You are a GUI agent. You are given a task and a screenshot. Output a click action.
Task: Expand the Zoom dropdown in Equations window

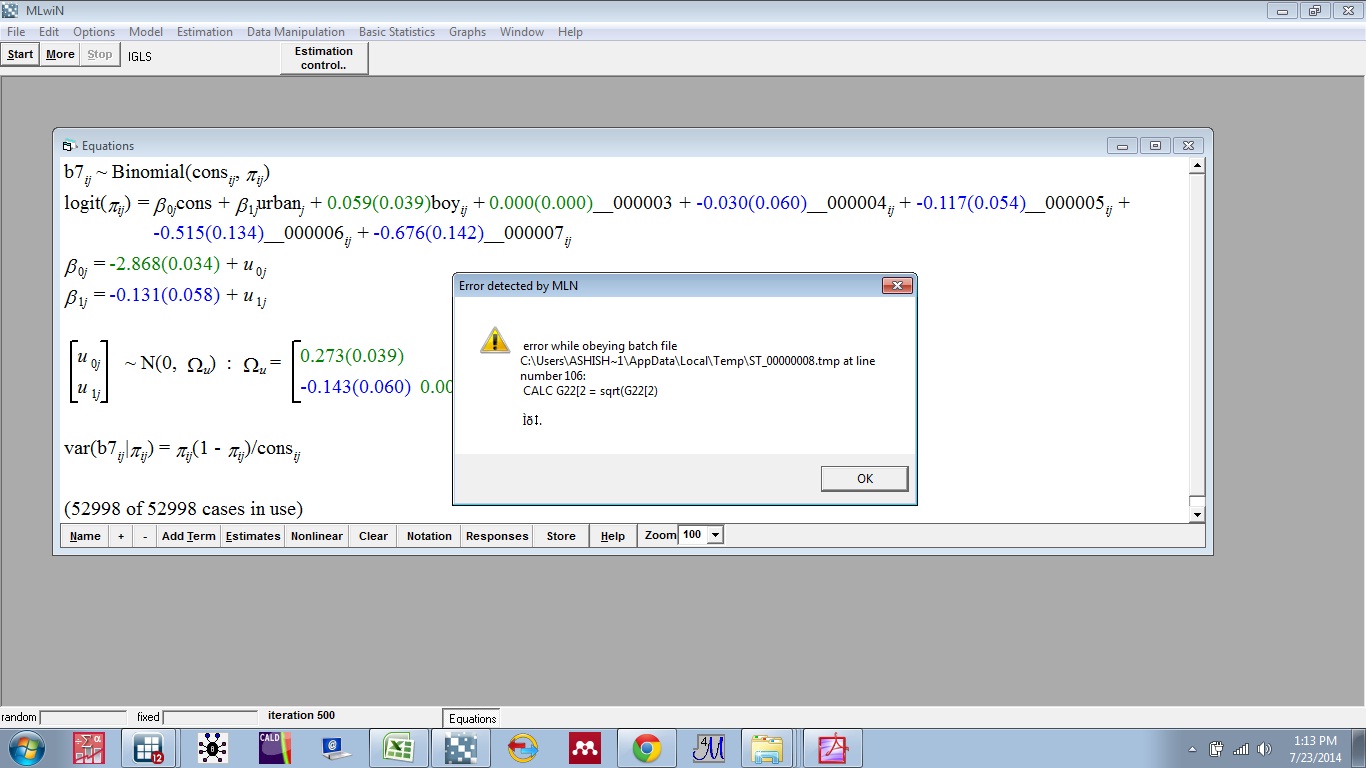(x=714, y=536)
